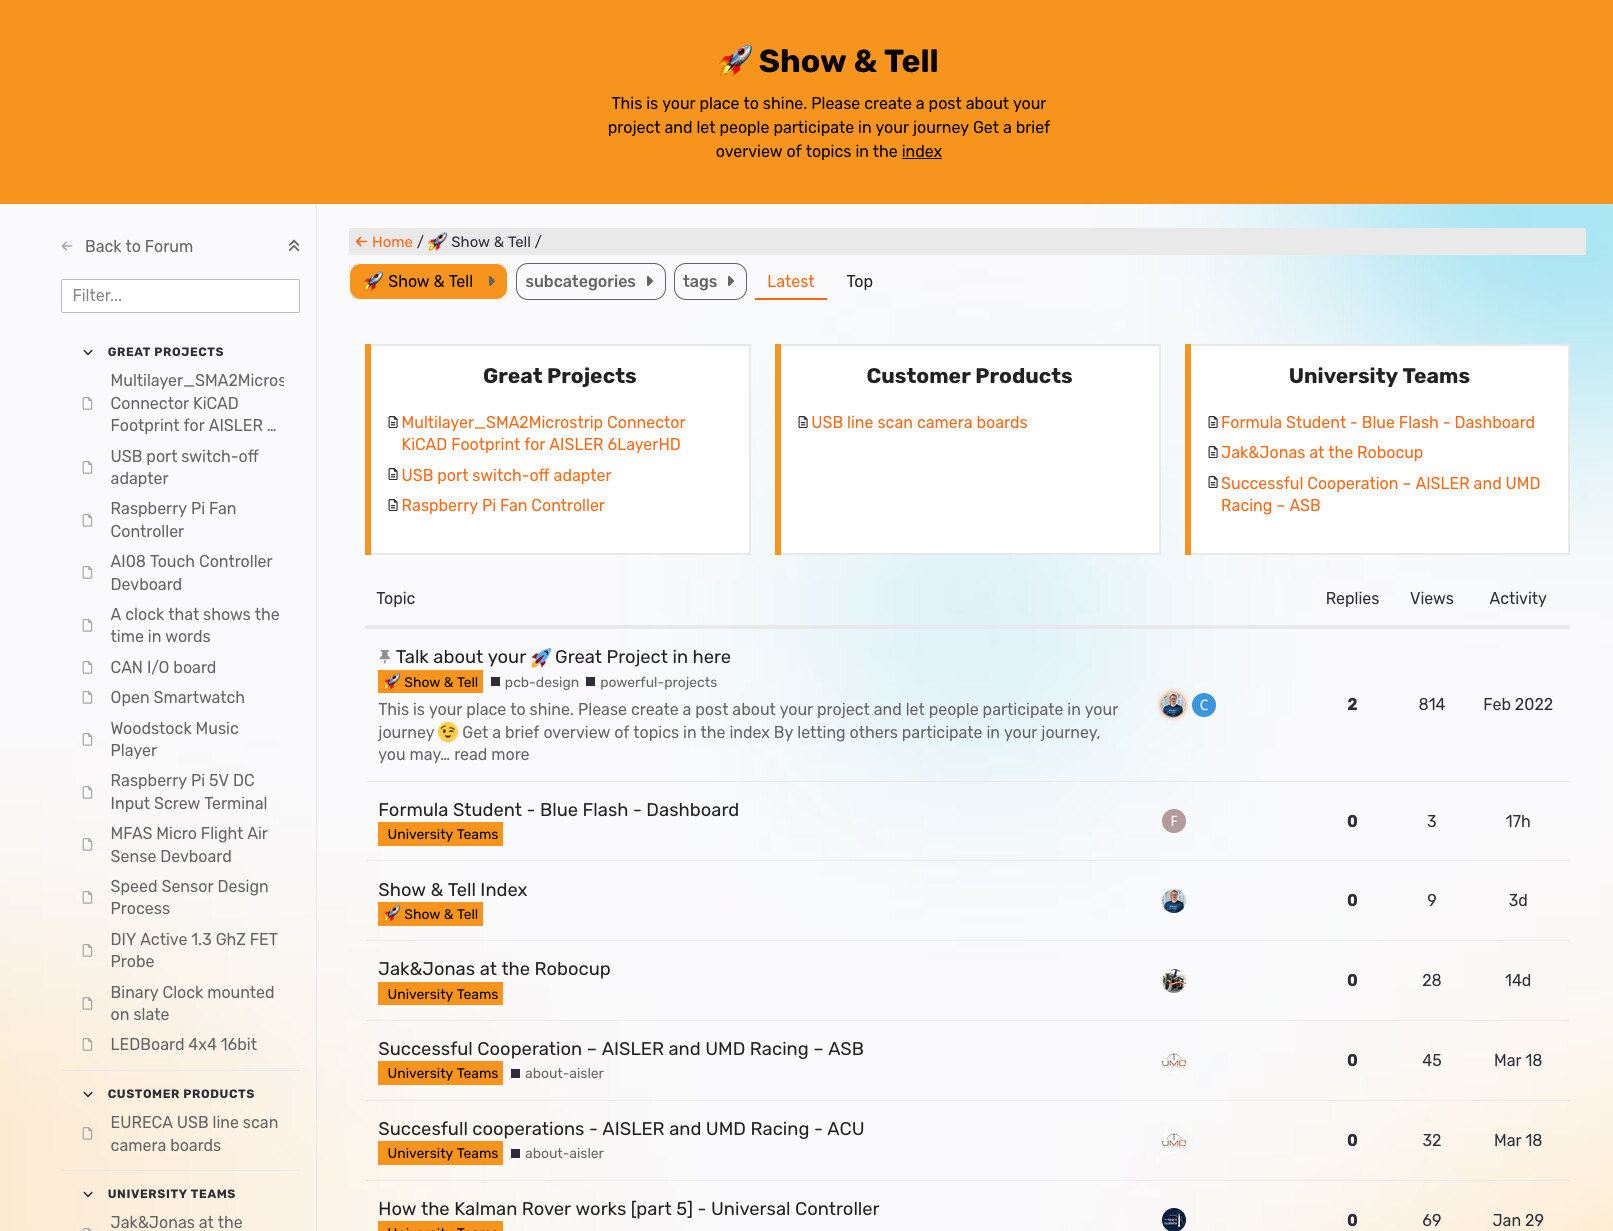Open Kalman Rover topic poster avatar
Screen dimensions: 1613x1231
tap(1174, 1219)
